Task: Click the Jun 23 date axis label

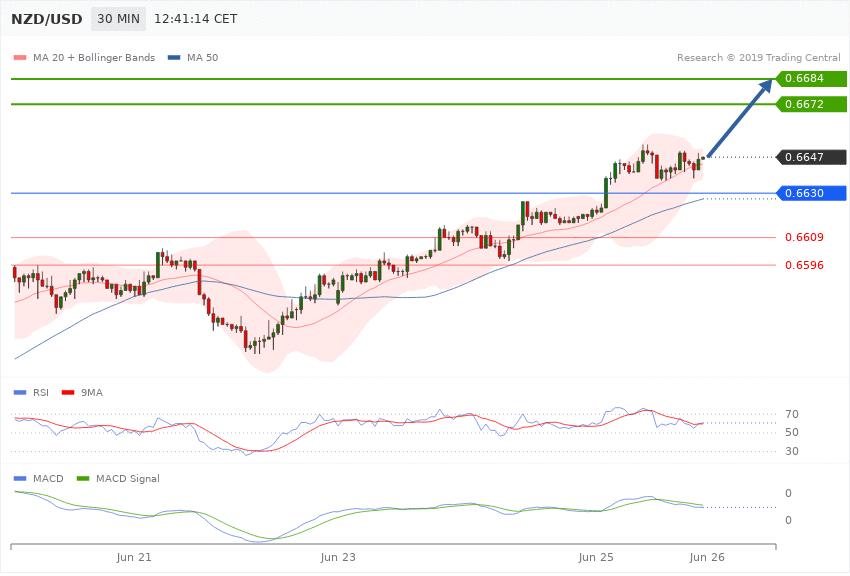Action: point(338,558)
